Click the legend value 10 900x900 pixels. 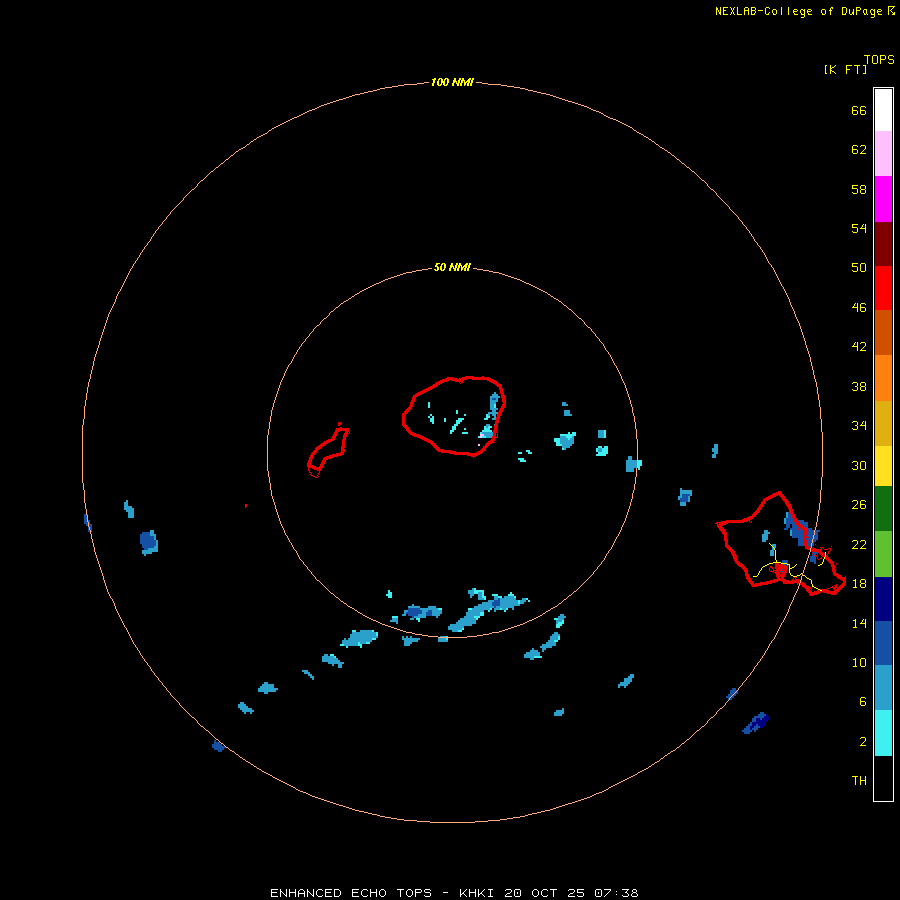(x=859, y=662)
